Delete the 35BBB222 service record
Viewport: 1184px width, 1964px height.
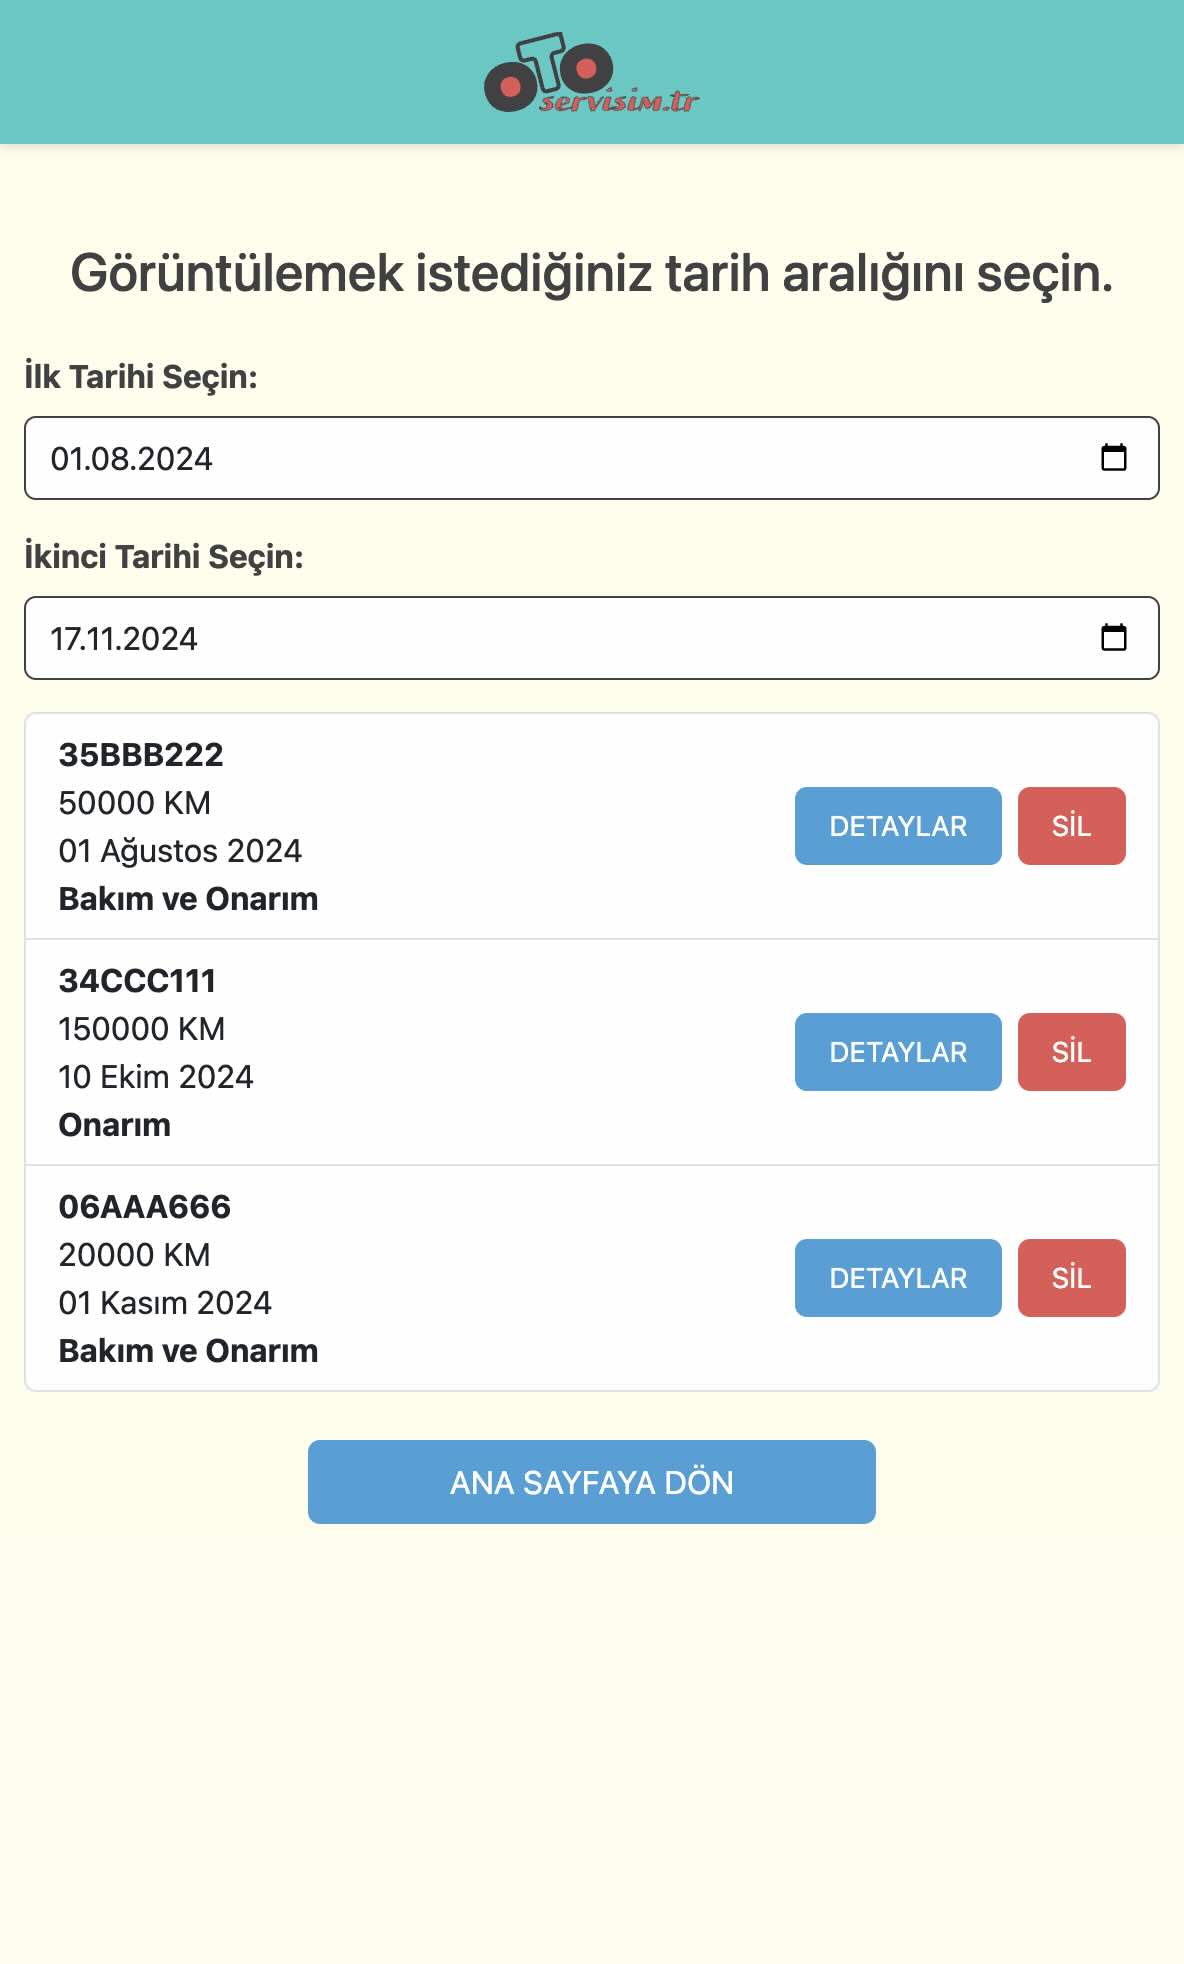point(1071,826)
